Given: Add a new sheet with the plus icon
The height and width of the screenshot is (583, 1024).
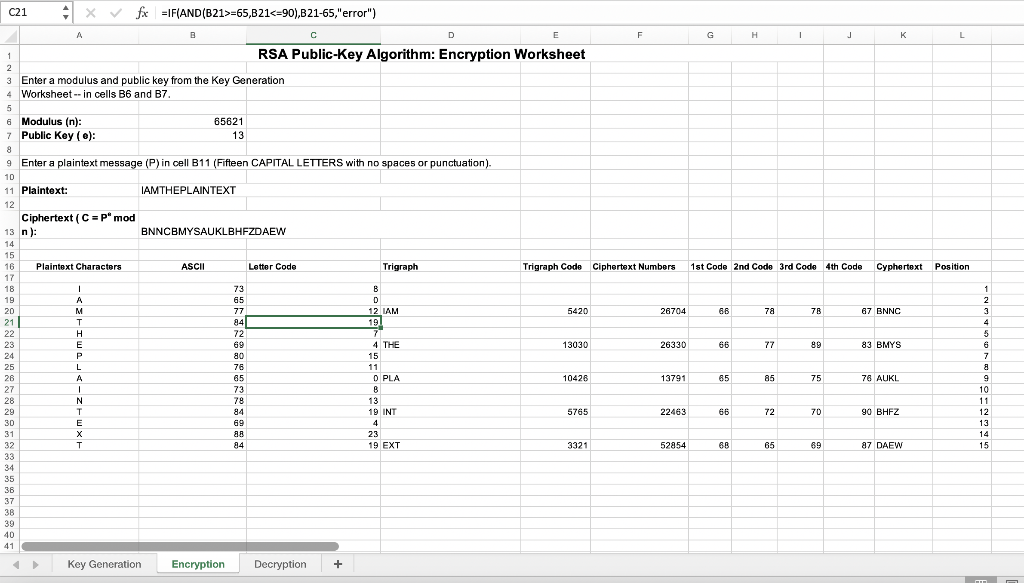Looking at the screenshot, I should pyautogui.click(x=337, y=564).
